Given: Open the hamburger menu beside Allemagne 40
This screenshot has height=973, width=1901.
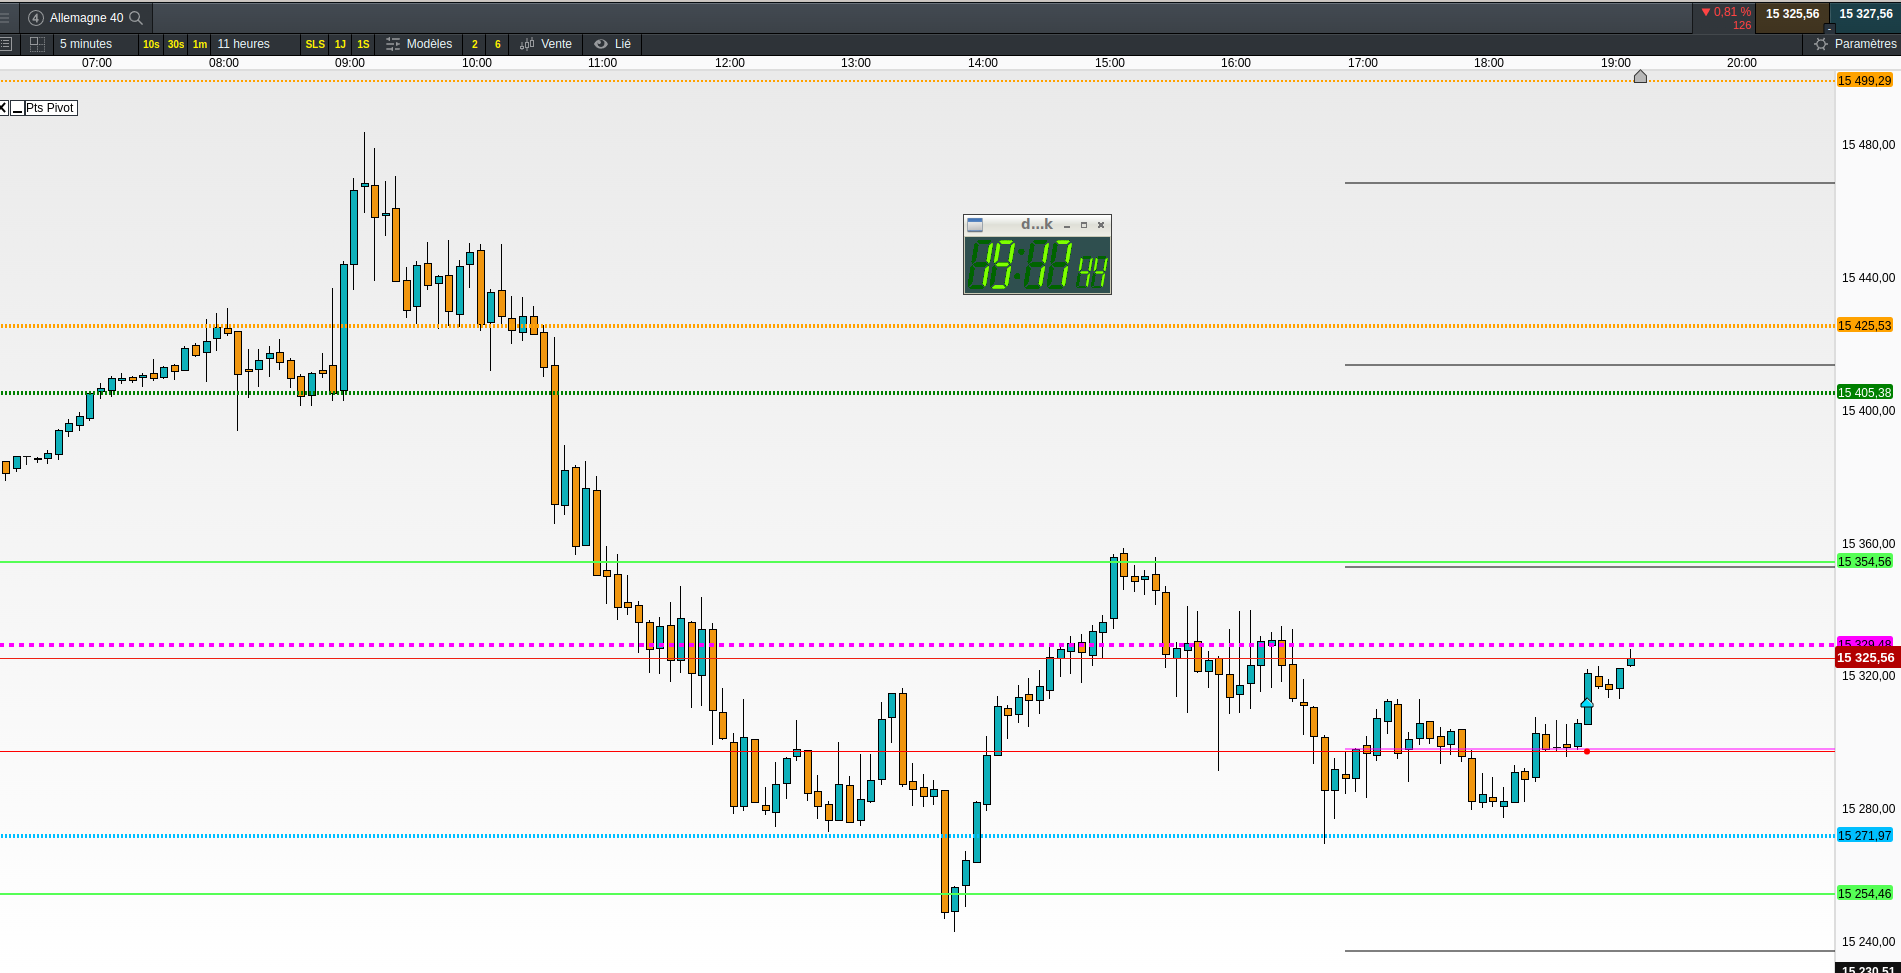Looking at the screenshot, I should [x=5, y=17].
